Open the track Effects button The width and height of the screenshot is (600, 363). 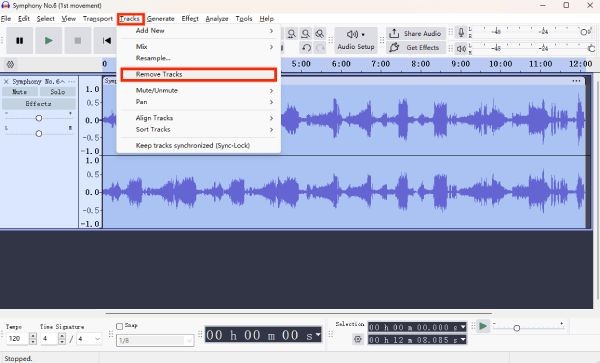pyautogui.click(x=39, y=104)
